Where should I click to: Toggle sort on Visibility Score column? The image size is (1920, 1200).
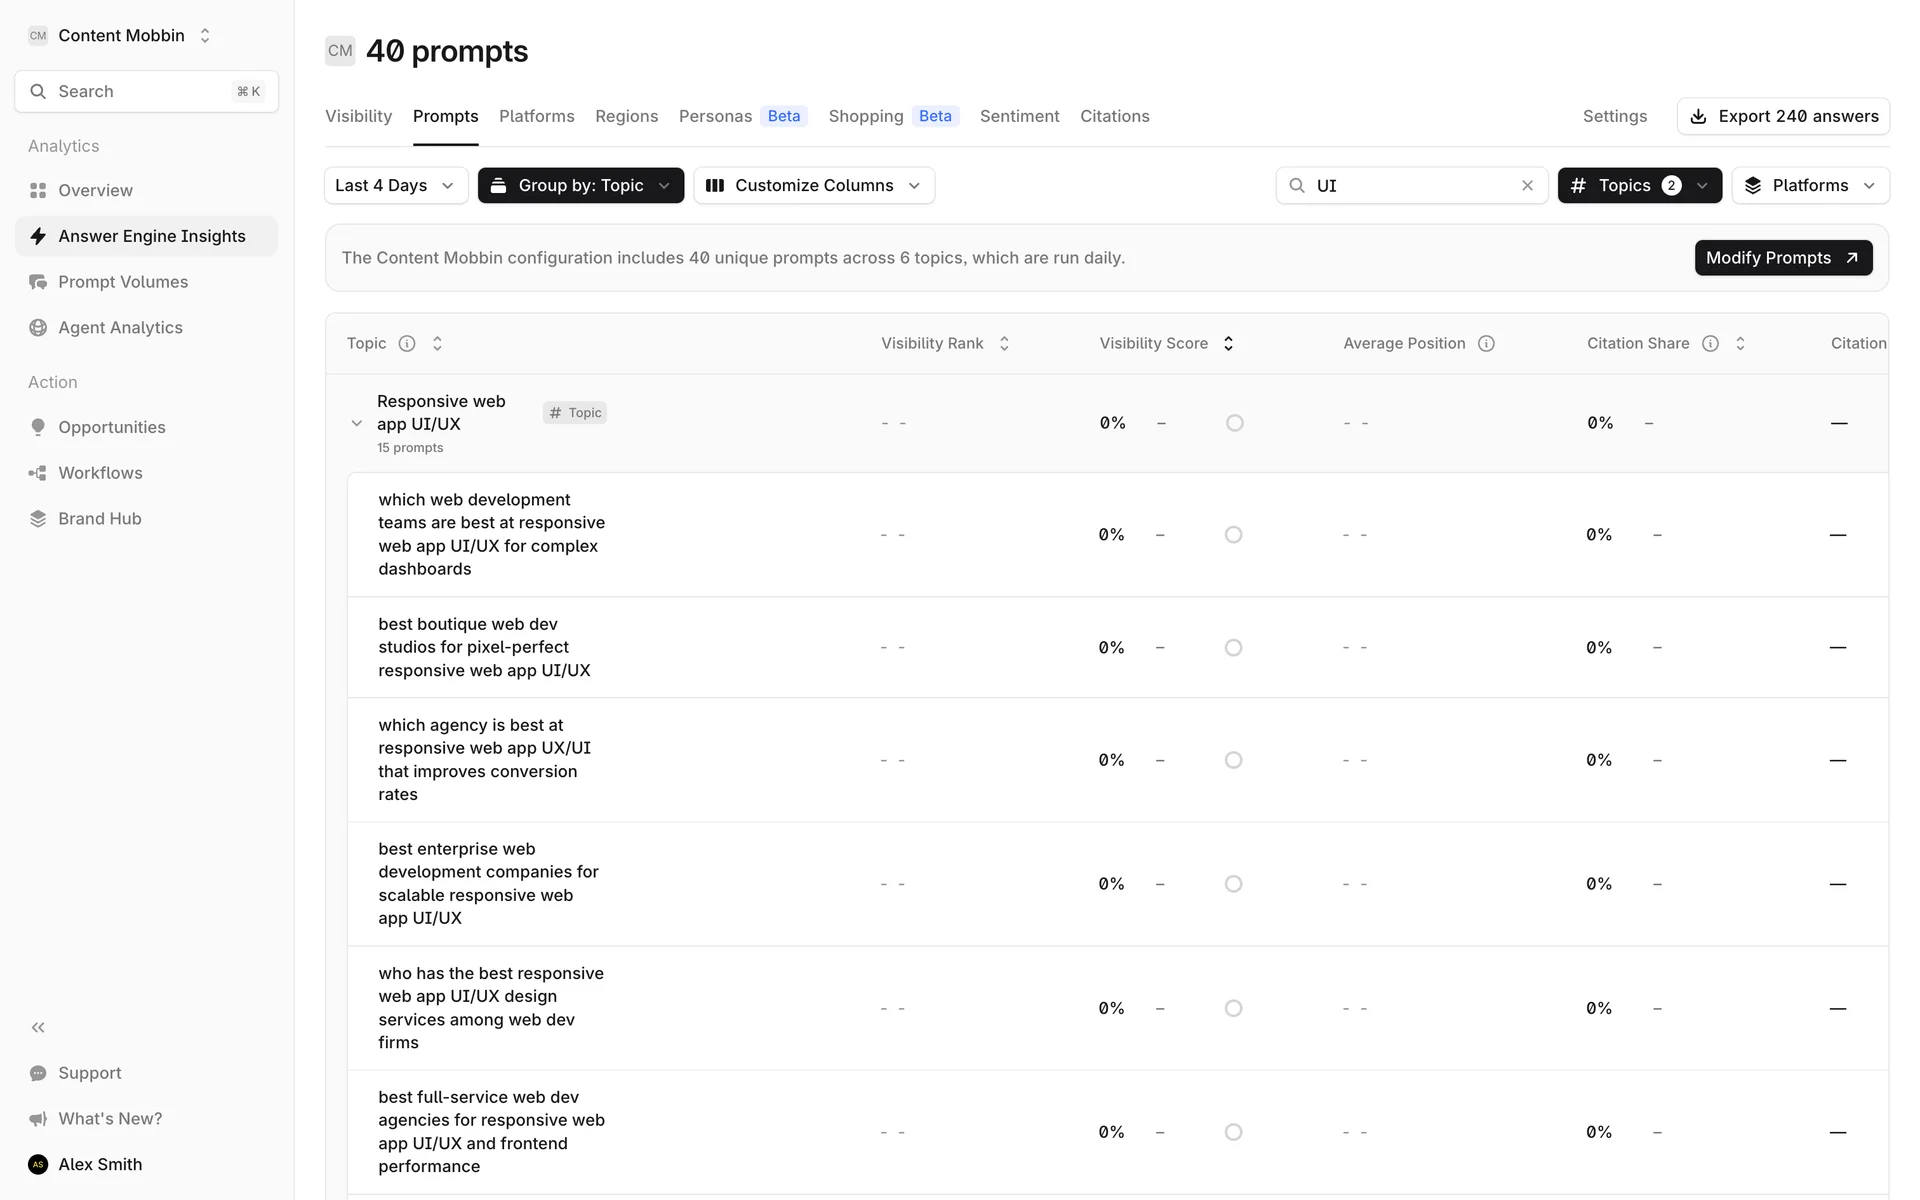click(1228, 344)
